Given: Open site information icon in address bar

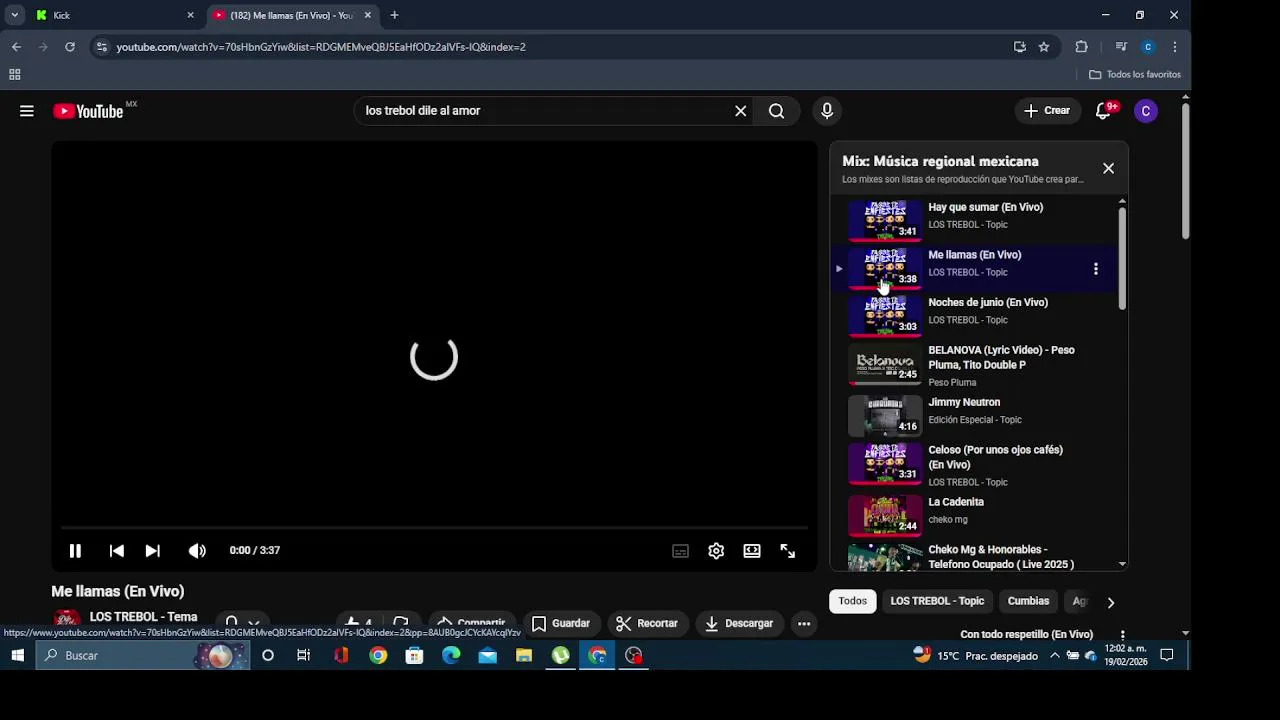Looking at the screenshot, I should coord(101,47).
